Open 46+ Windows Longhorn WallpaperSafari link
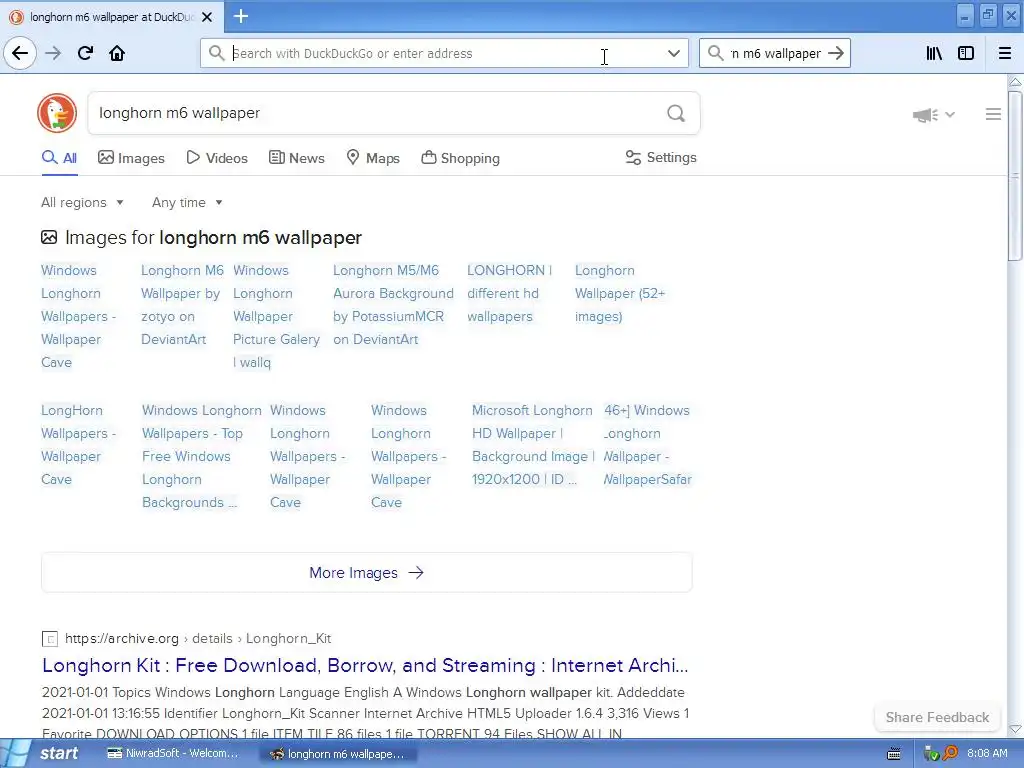The image size is (1024, 768). point(647,445)
